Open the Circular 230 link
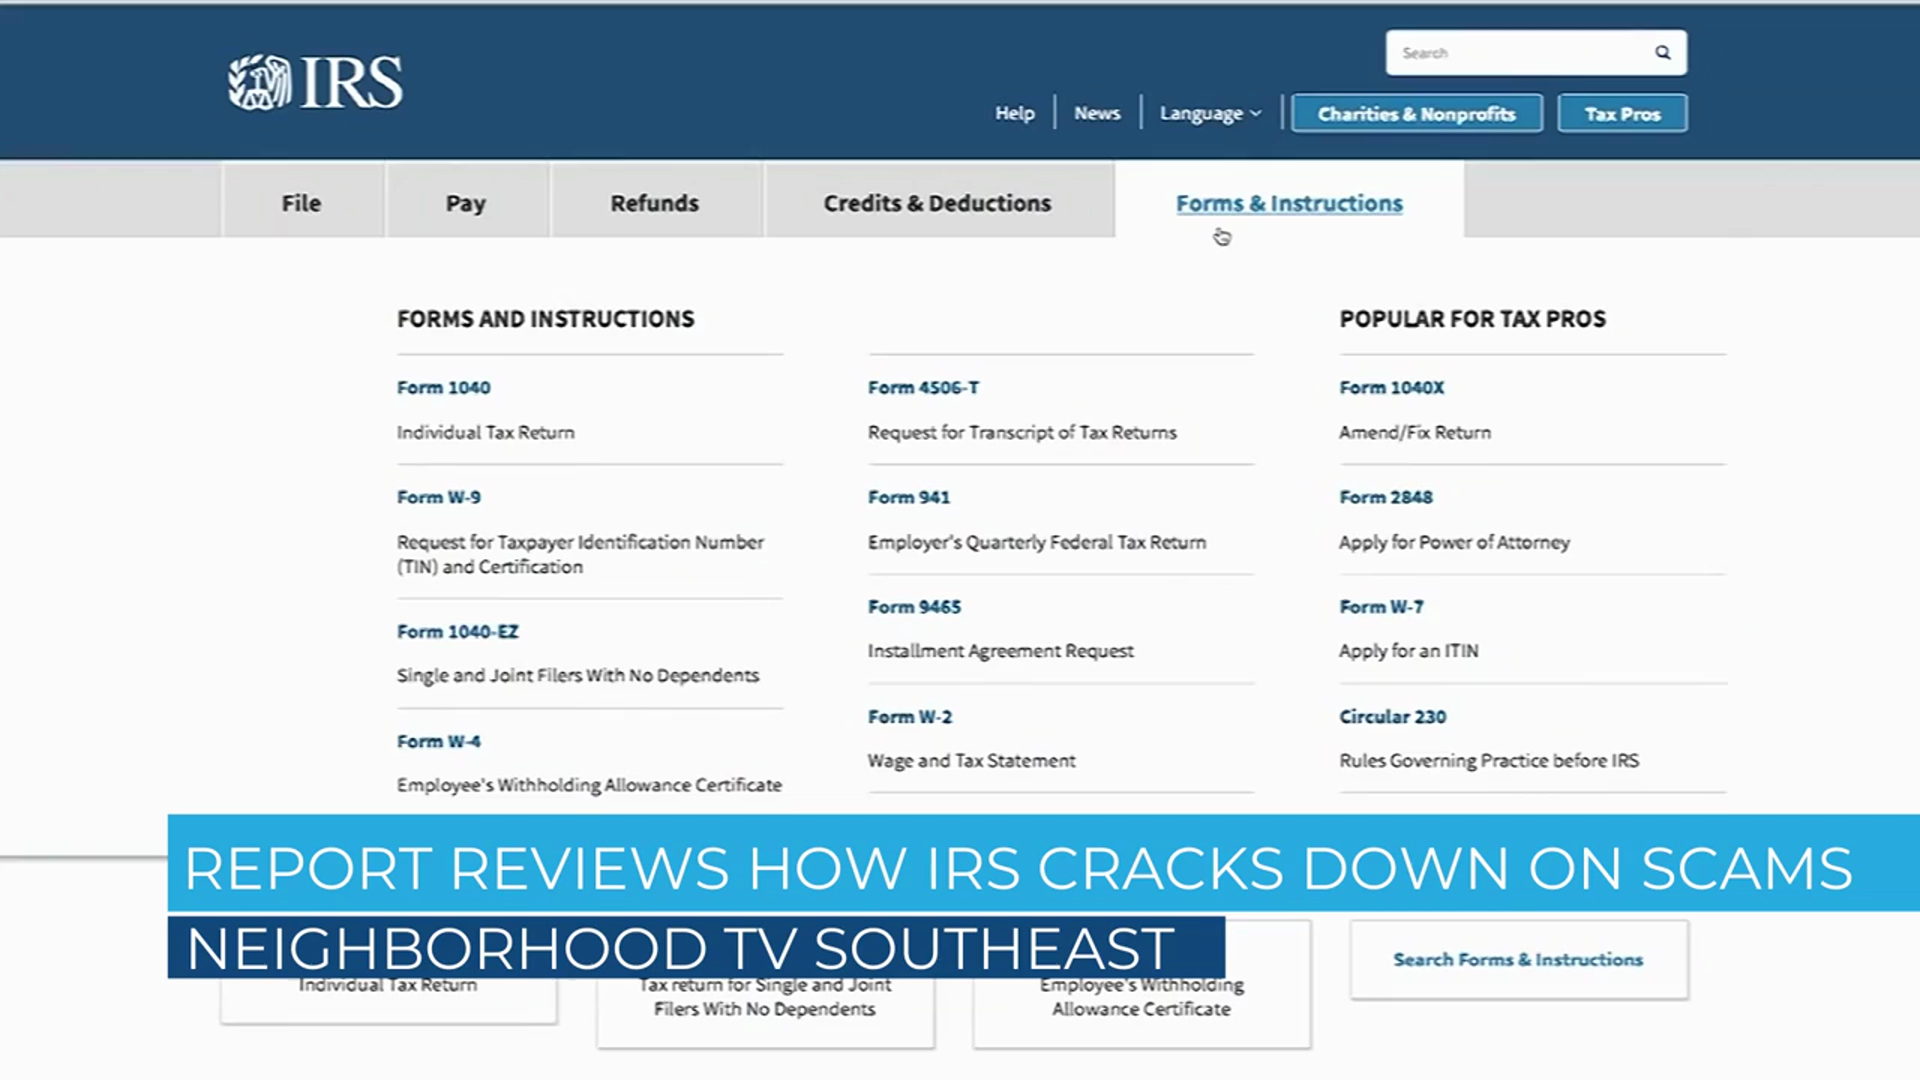1920x1080 pixels. click(x=1393, y=717)
